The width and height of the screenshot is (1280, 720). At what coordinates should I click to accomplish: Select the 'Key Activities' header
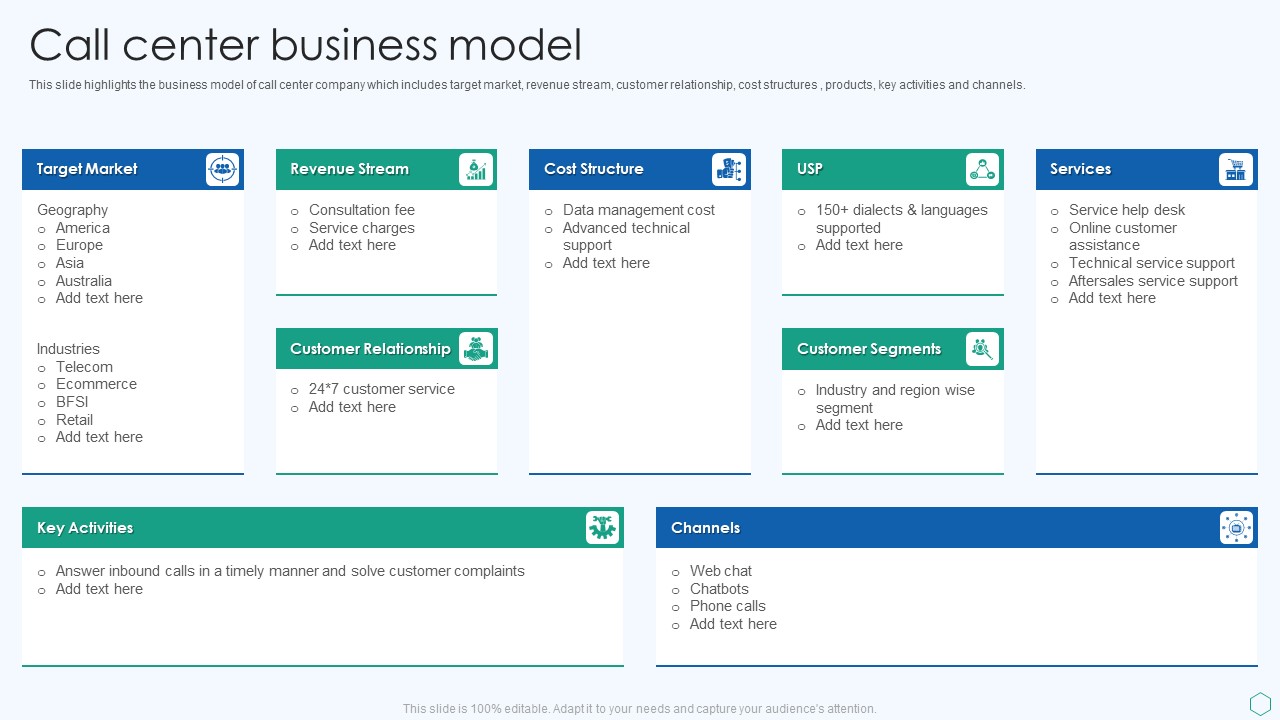point(85,528)
